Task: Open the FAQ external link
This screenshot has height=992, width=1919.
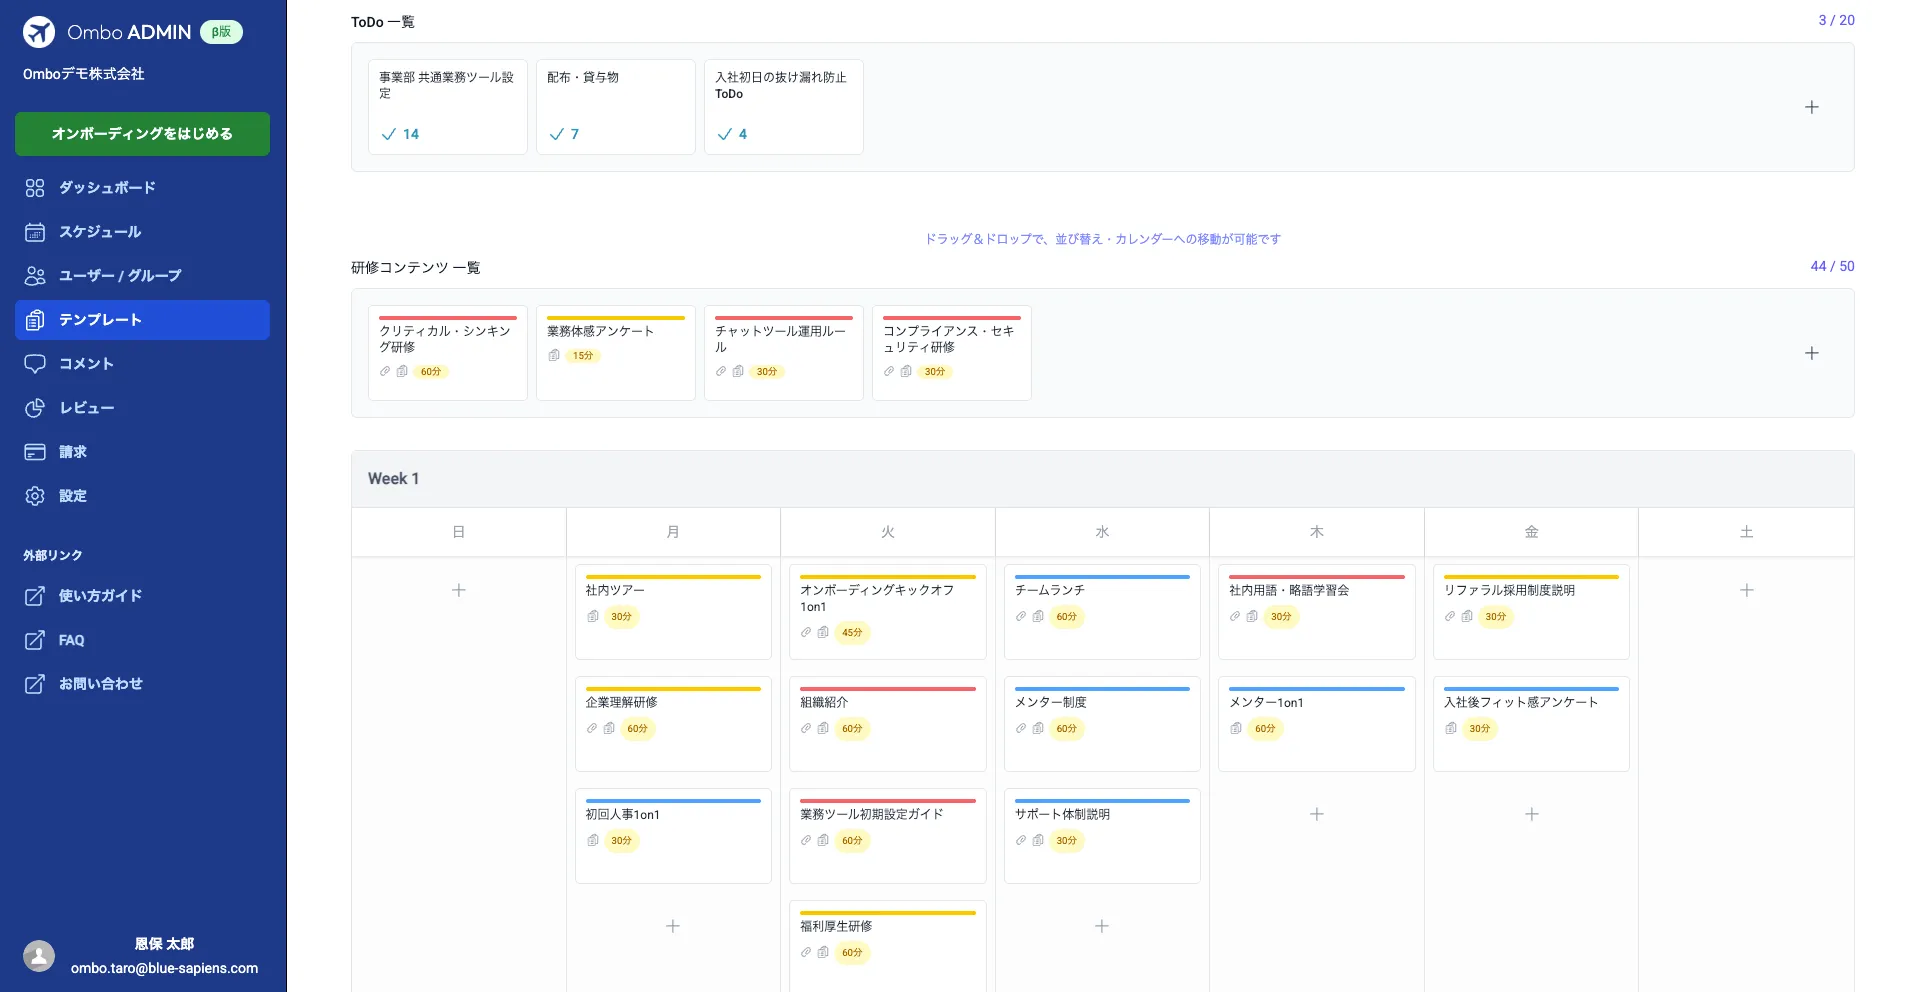Action: [71, 640]
